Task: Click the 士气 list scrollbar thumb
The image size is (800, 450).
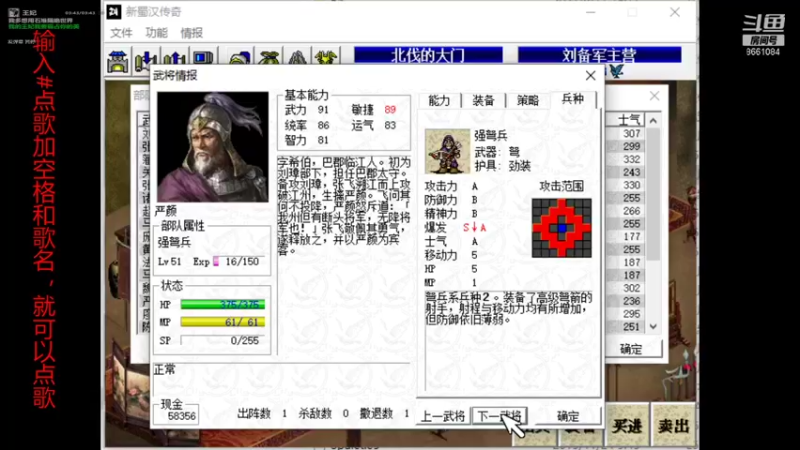Action: click(653, 194)
